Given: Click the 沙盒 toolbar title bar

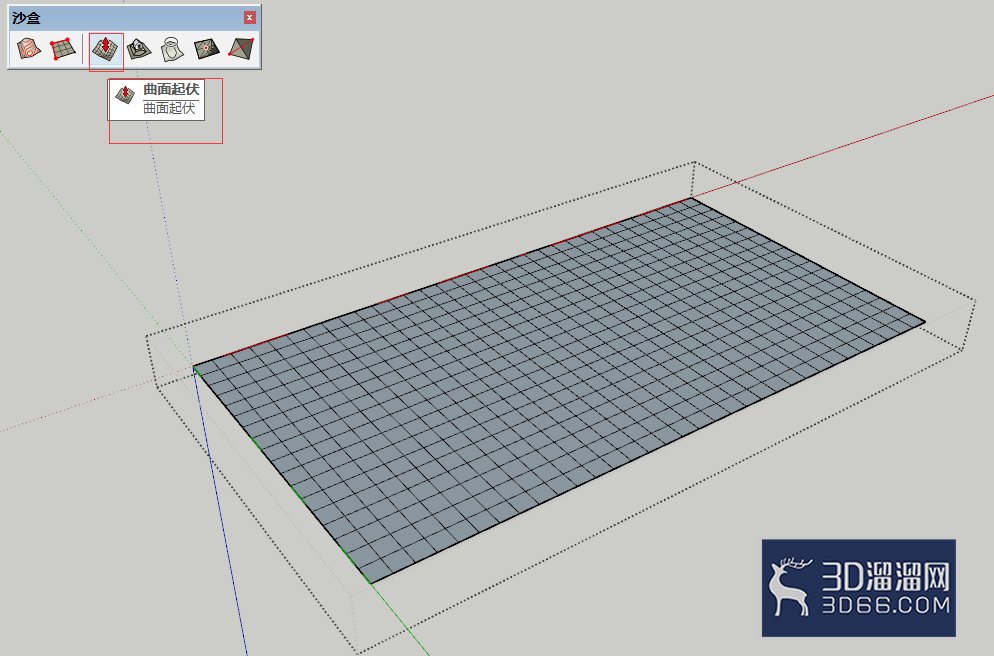Looking at the screenshot, I should 127,18.
